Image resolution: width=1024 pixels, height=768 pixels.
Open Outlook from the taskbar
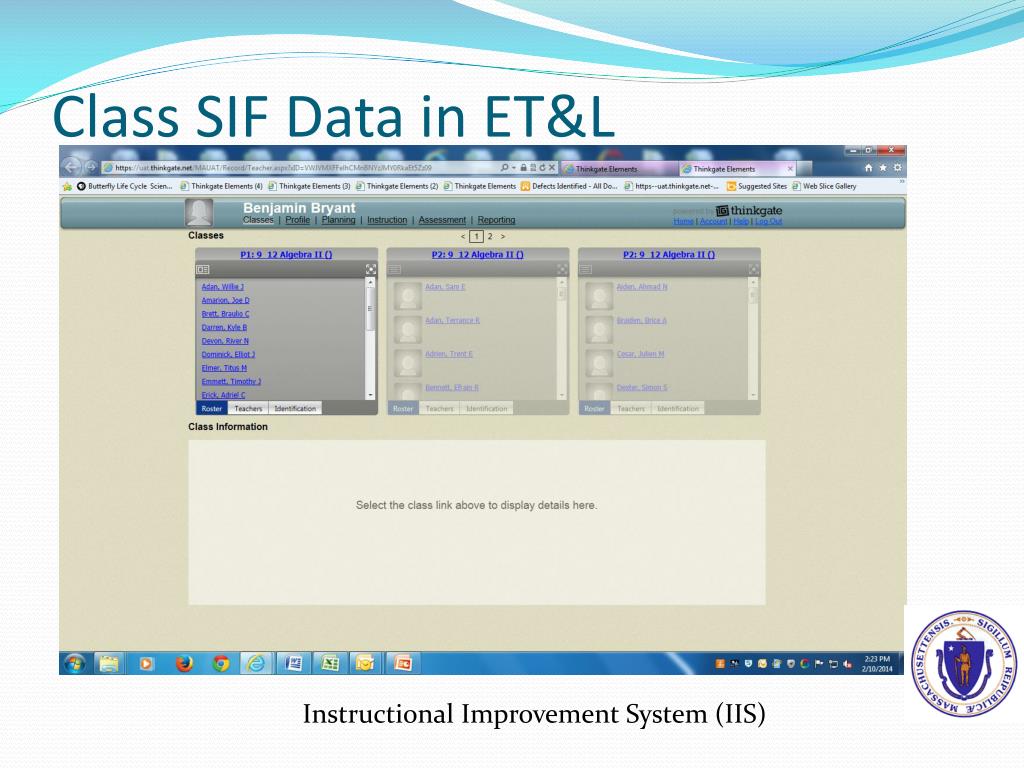pyautogui.click(x=366, y=664)
